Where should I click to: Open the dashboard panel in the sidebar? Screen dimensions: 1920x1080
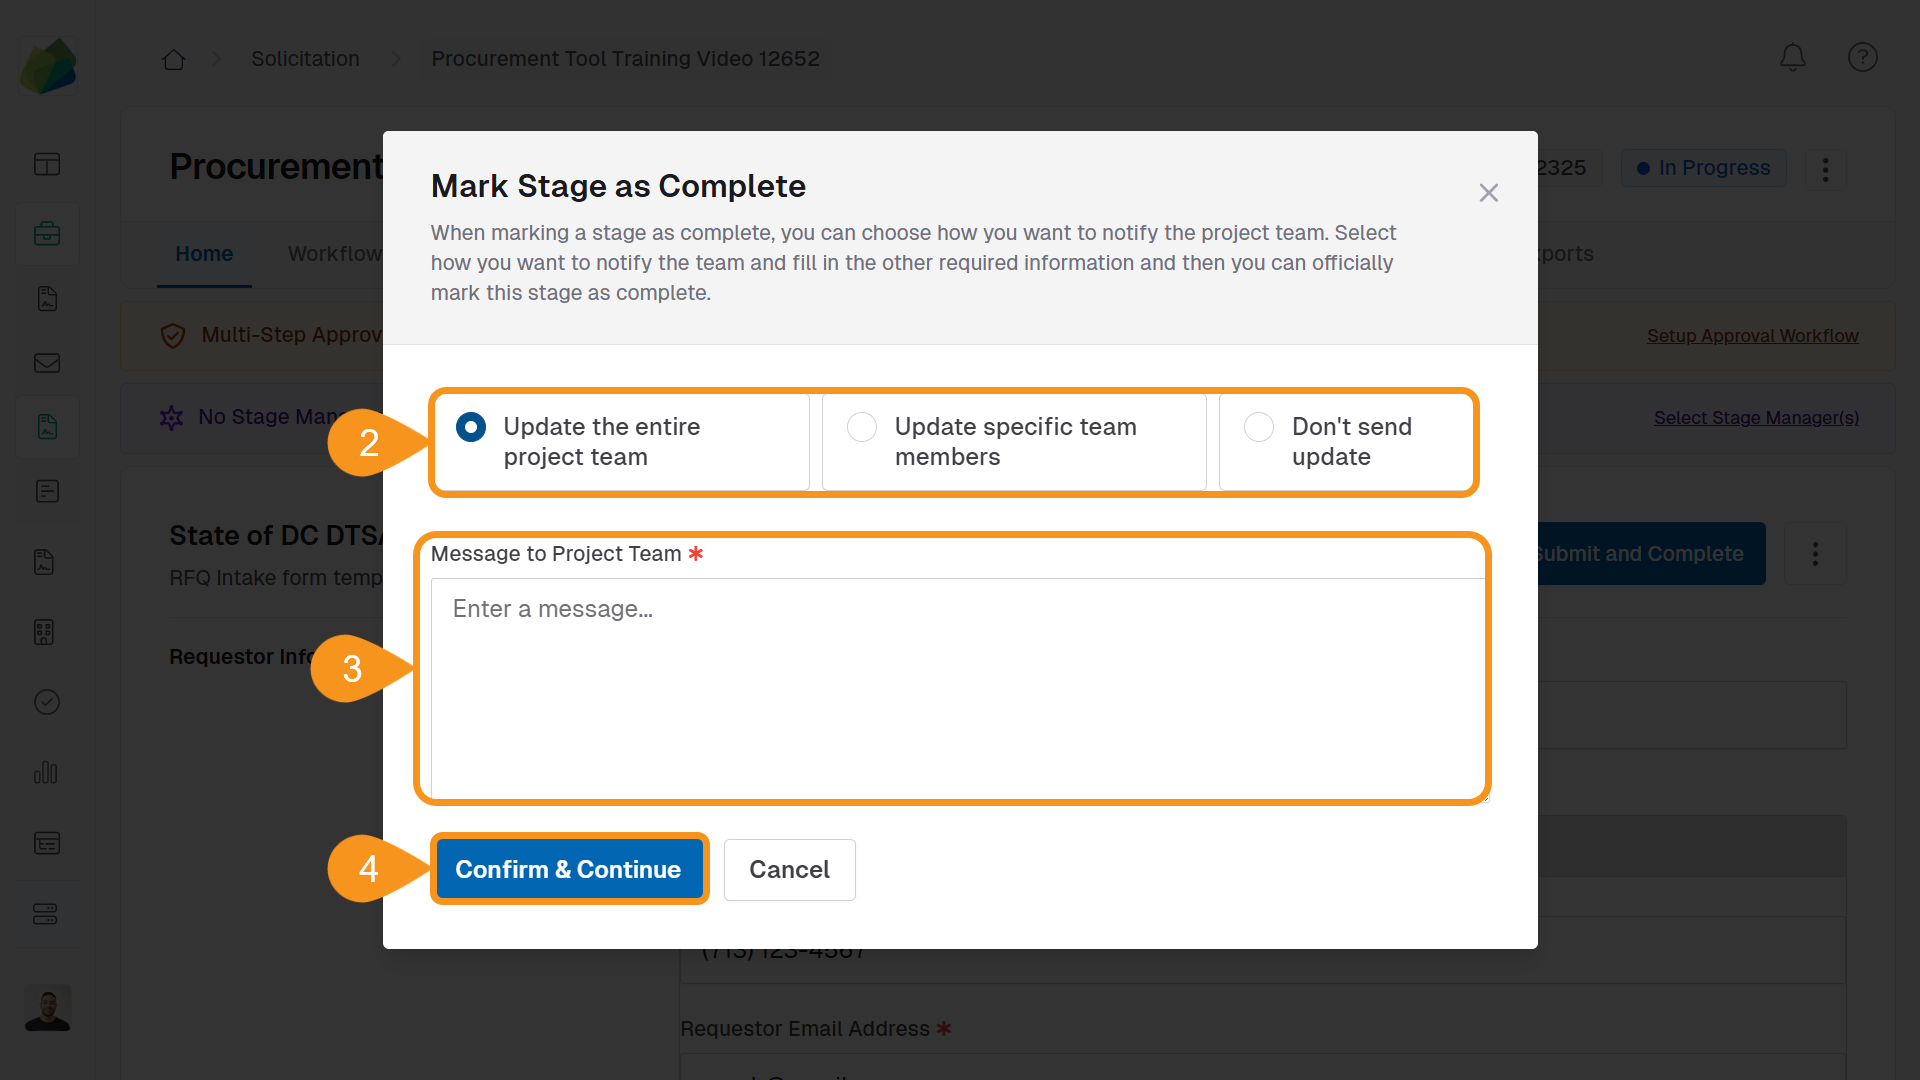pos(46,164)
